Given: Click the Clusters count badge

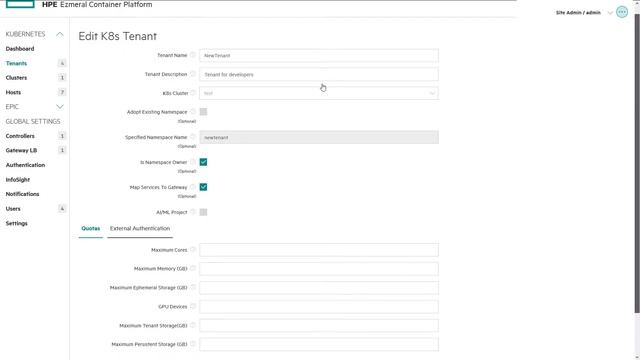Looking at the screenshot, I should tap(62, 78).
